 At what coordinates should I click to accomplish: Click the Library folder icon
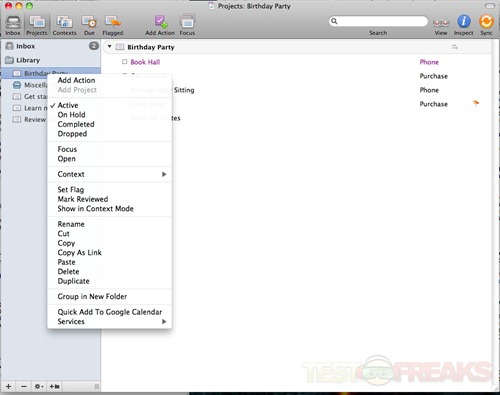[9, 60]
